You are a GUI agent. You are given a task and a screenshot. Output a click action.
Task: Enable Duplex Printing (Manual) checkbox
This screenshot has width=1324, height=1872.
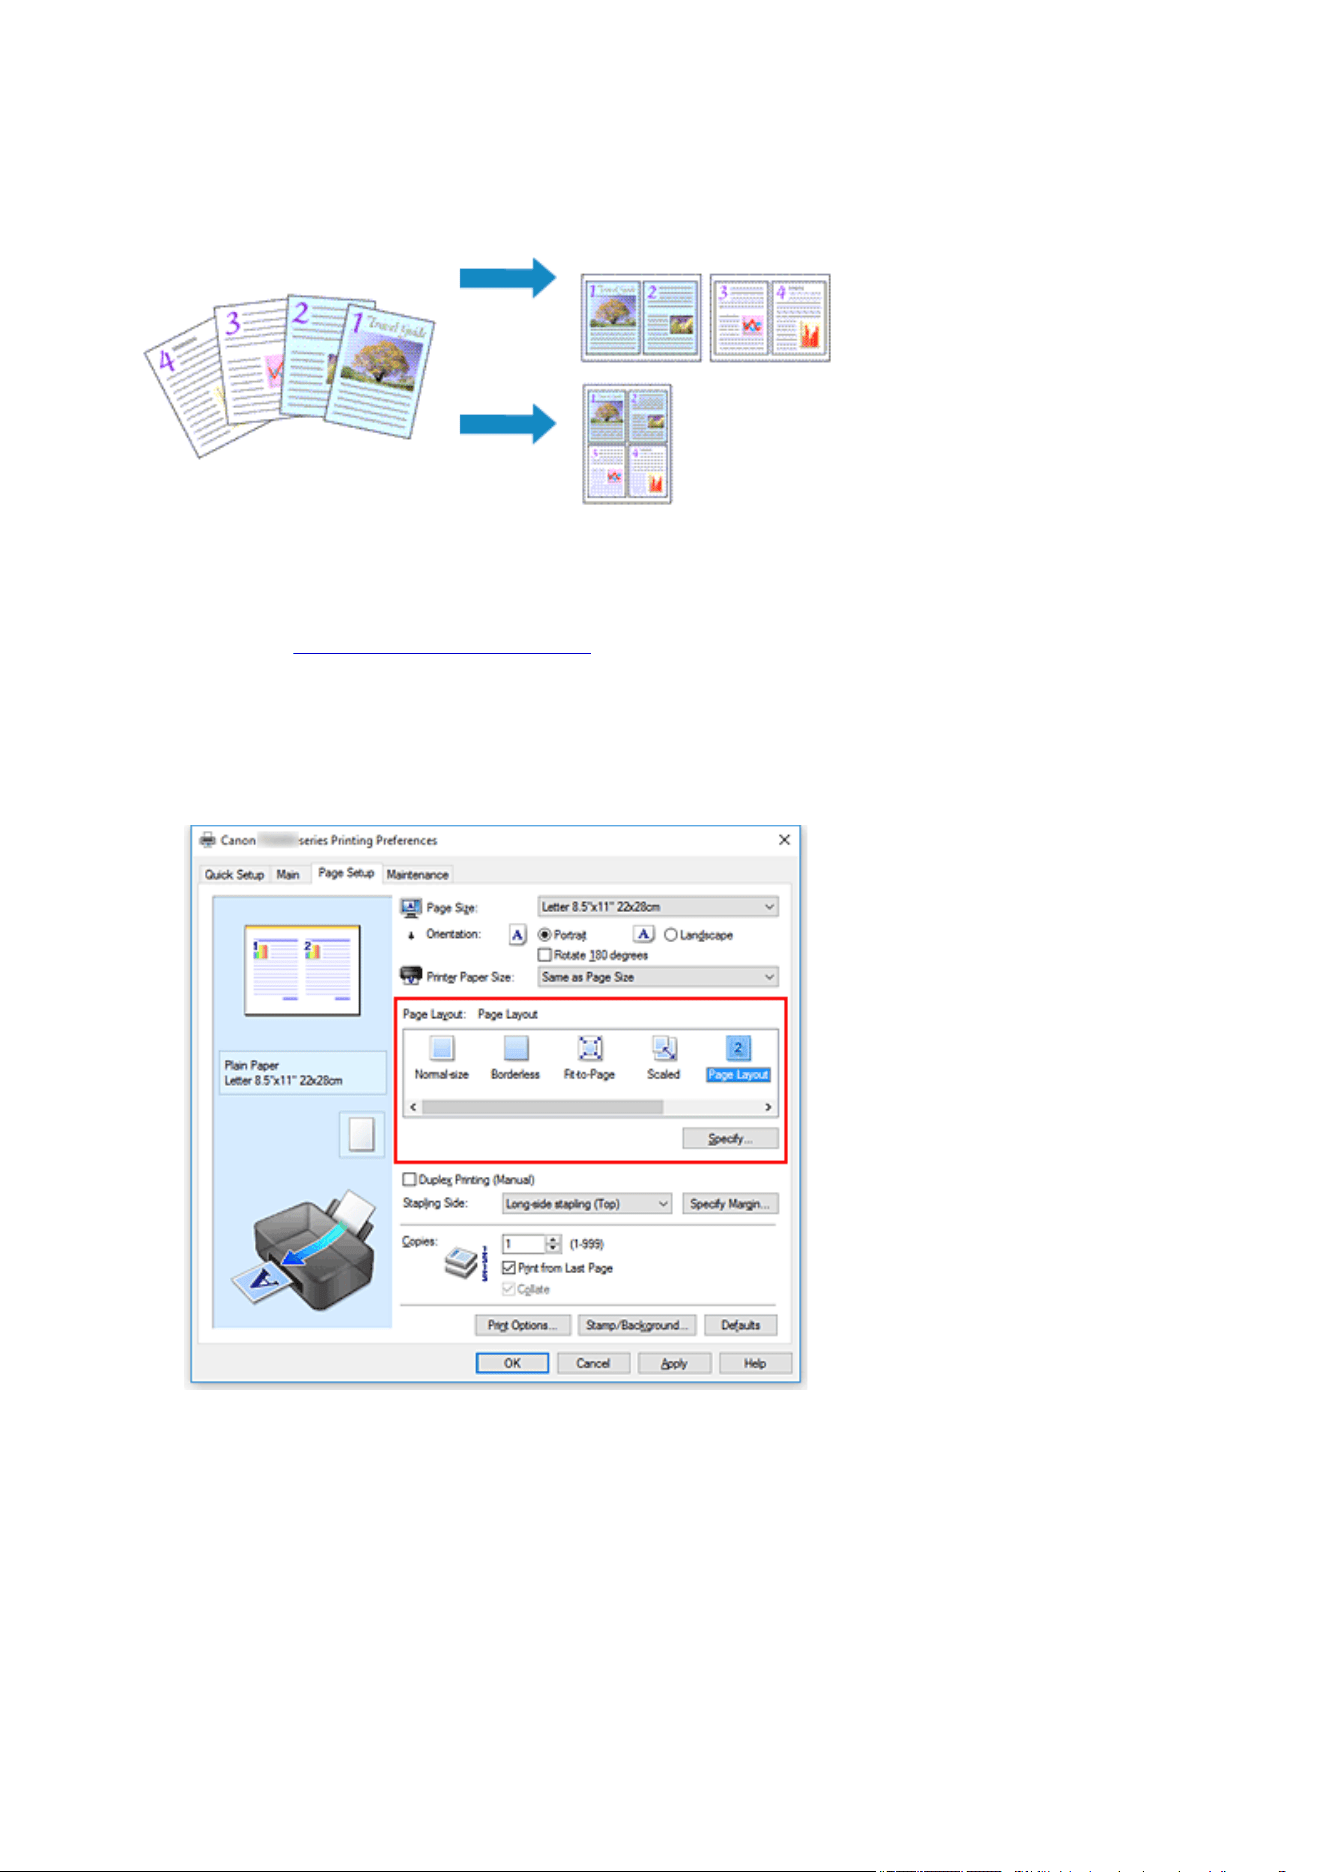click(409, 1180)
